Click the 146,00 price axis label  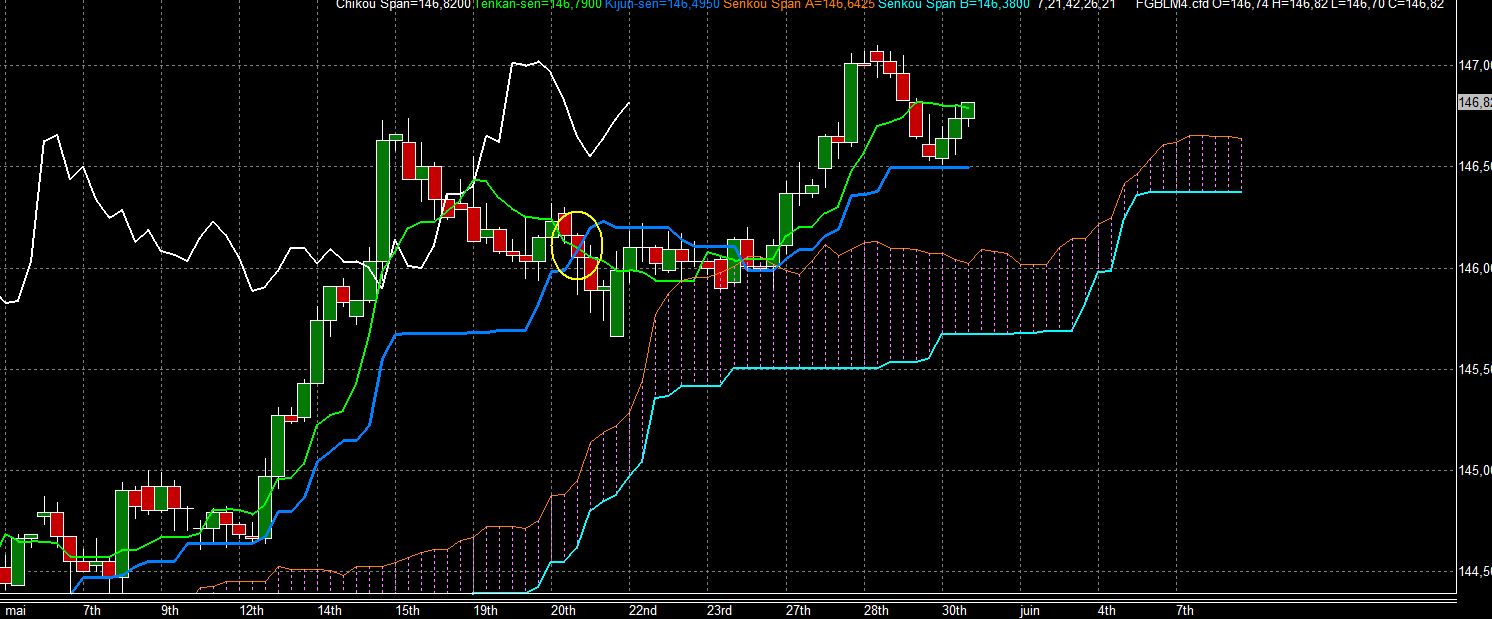1475,268
